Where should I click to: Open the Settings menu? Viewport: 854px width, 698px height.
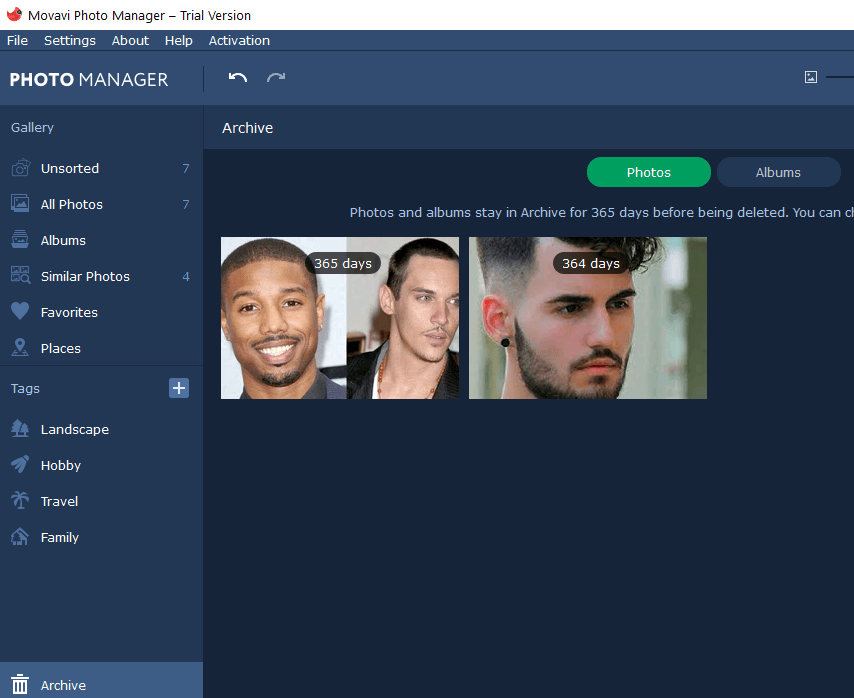(x=70, y=40)
